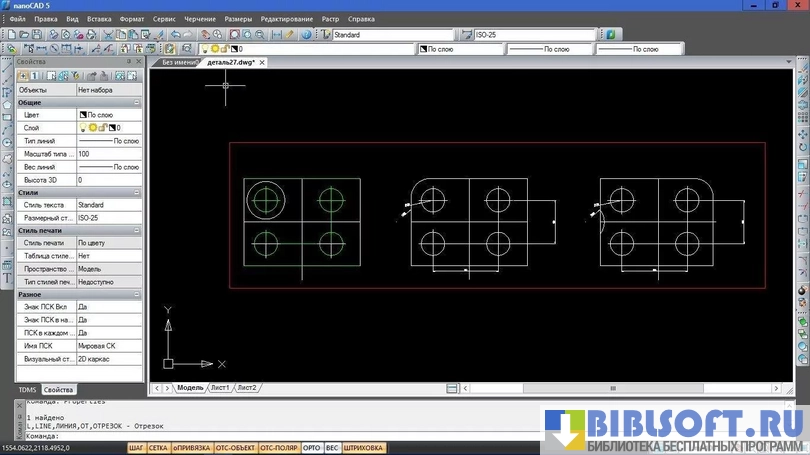
Task: Click the Undo arrow icon
Action: (x=175, y=34)
